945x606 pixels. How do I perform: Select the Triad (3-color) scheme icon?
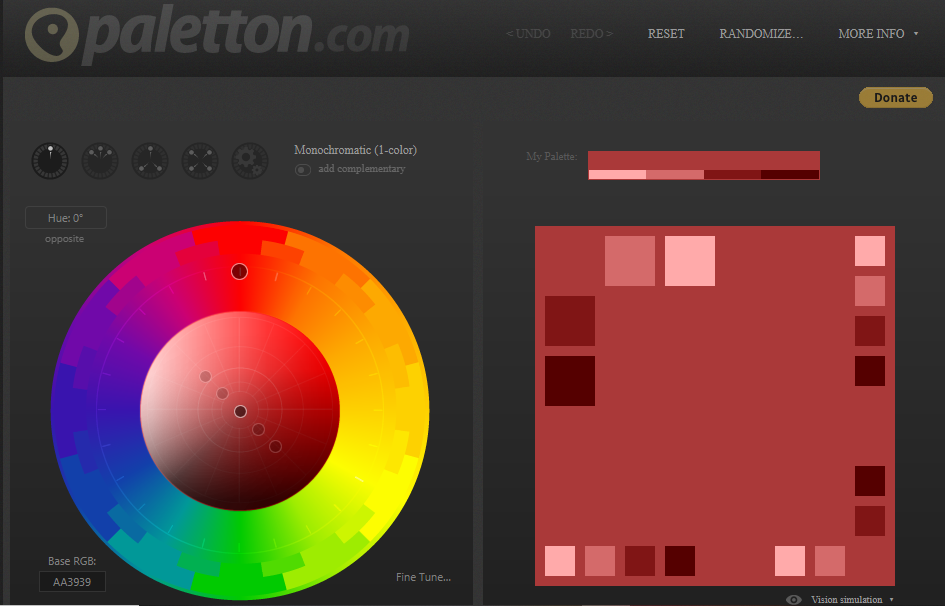pyautogui.click(x=150, y=160)
